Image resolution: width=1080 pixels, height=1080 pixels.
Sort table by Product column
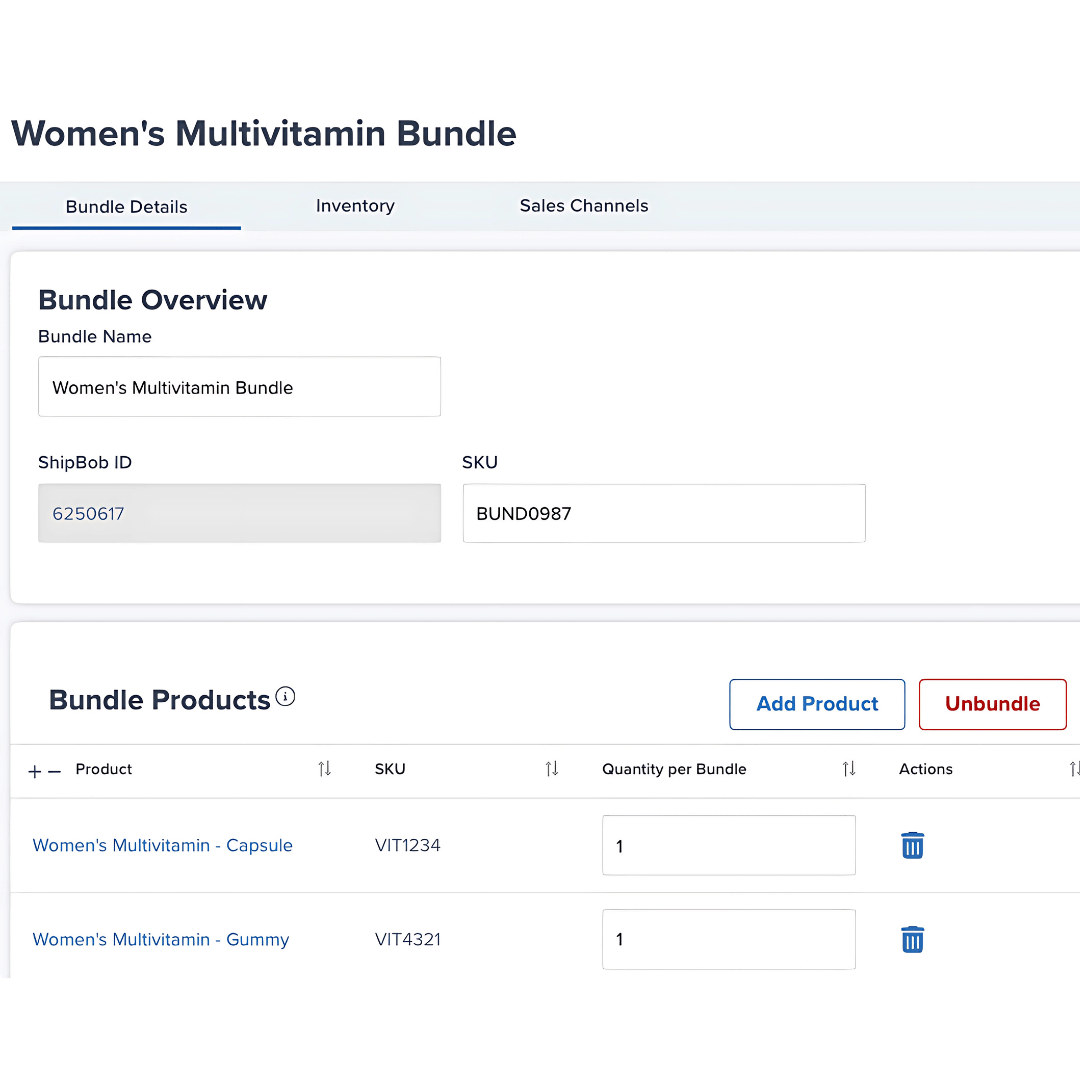324,769
